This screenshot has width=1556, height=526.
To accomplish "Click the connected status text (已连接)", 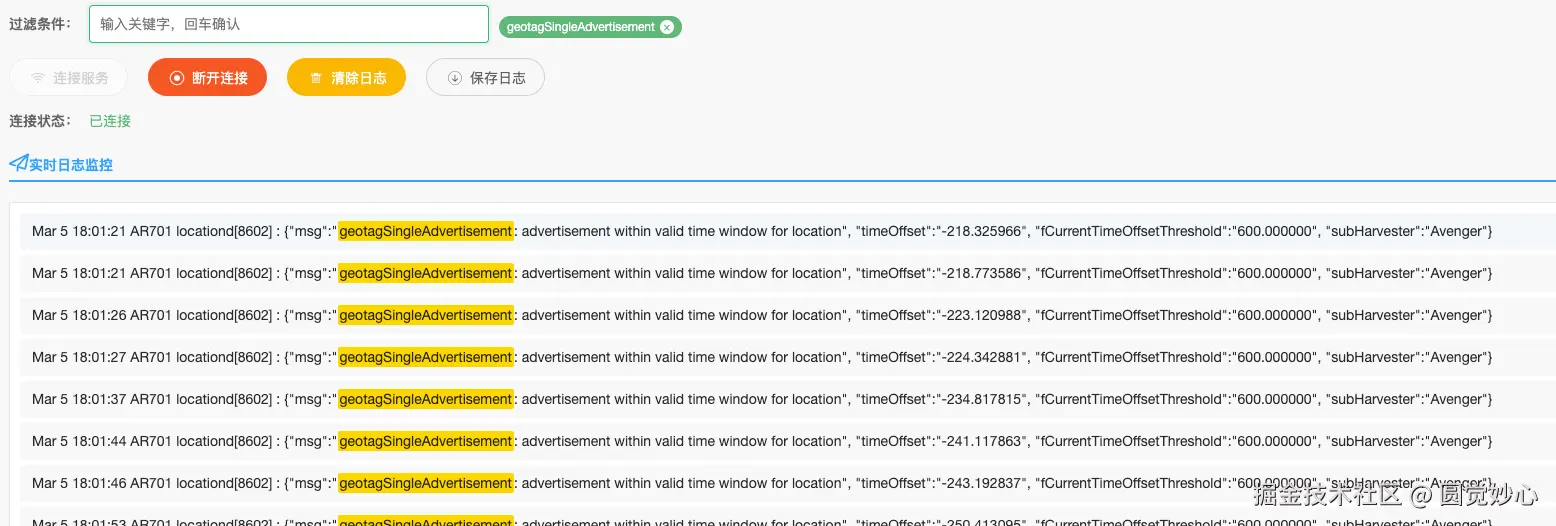I will point(110,121).
